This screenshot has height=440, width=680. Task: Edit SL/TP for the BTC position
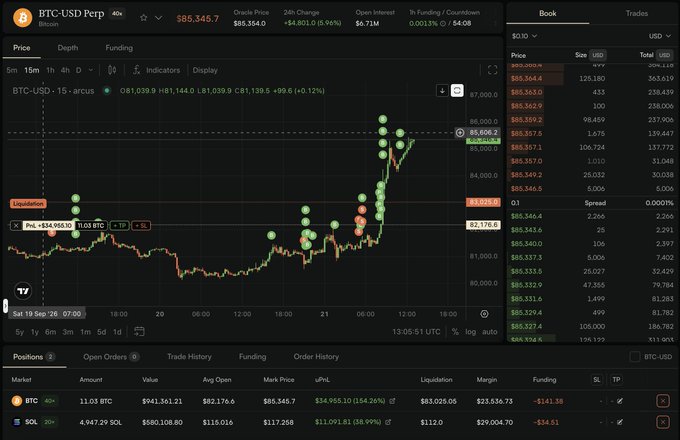(620, 401)
